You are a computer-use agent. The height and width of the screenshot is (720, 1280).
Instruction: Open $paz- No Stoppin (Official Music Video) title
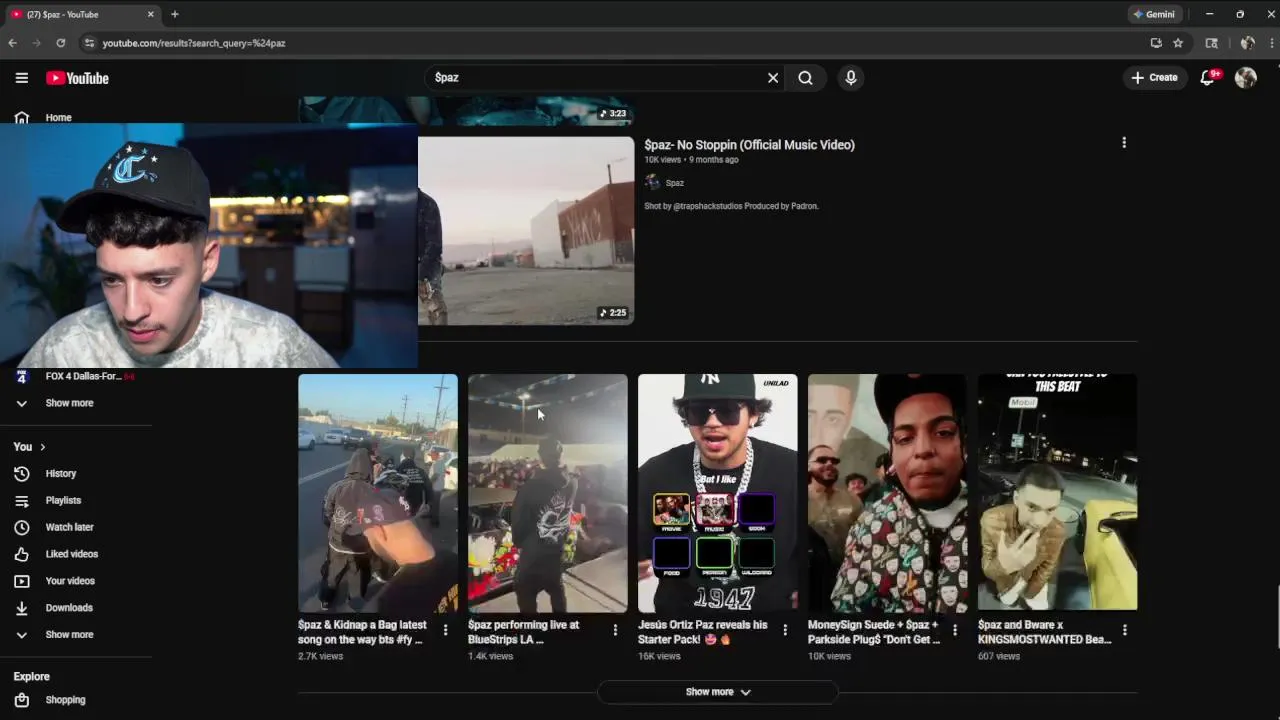749,145
